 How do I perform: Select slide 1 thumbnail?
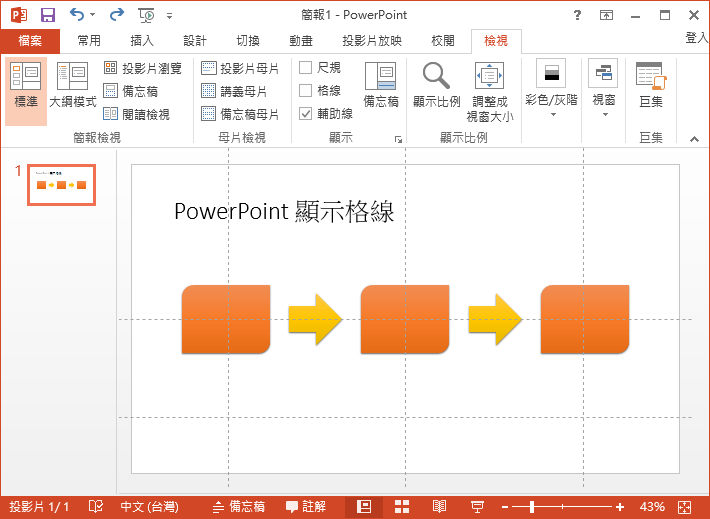point(62,185)
